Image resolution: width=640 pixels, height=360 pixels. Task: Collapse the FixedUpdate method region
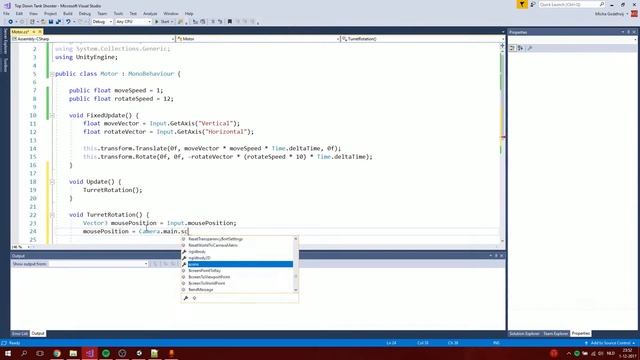tap(52, 116)
